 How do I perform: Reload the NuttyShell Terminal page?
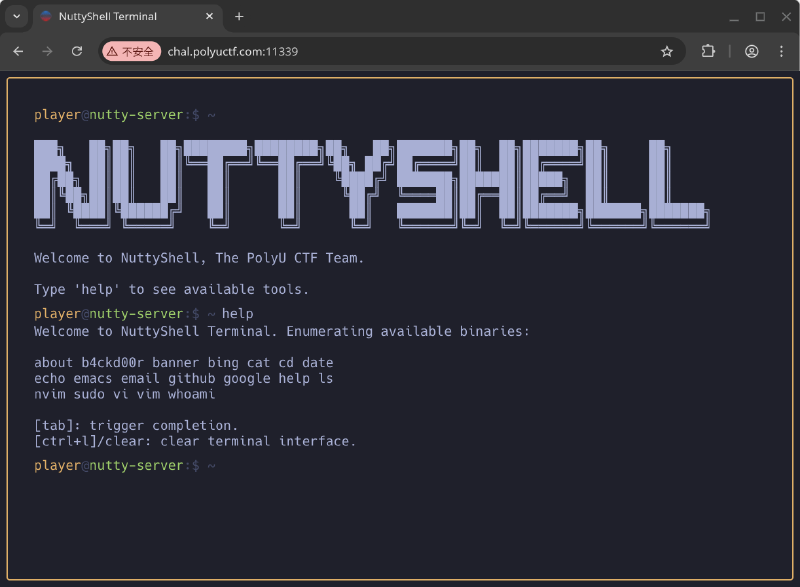tap(77, 51)
